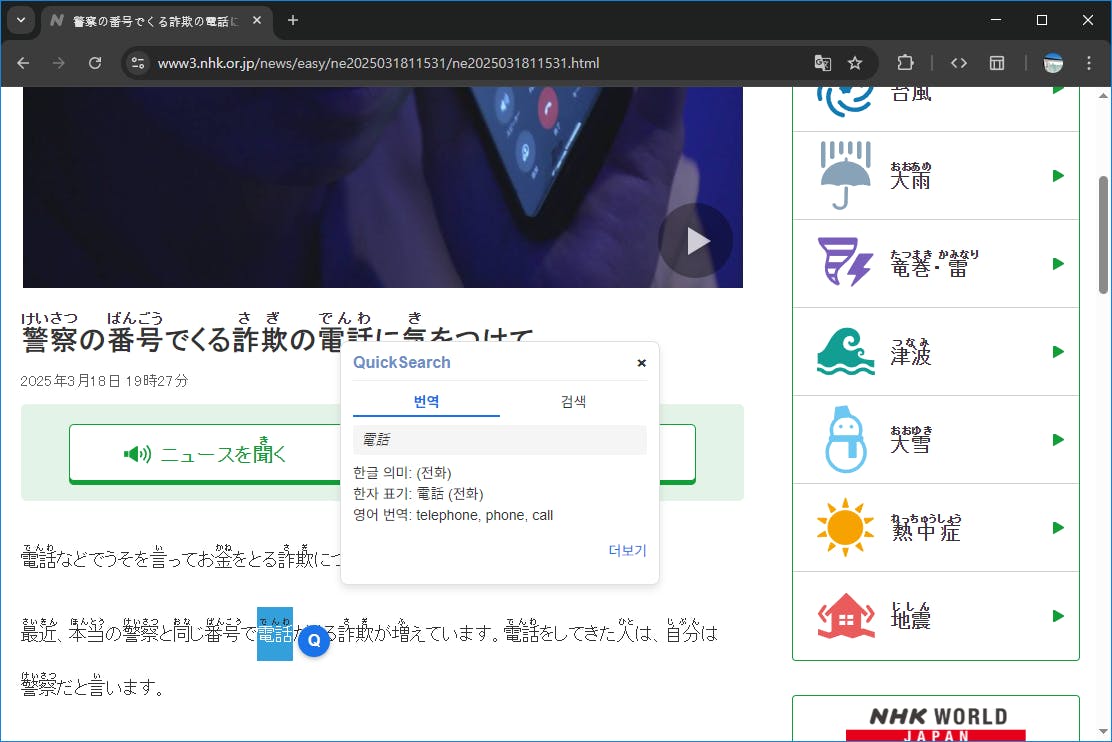Close the NHK news tab
This screenshot has height=742, width=1112.
pyautogui.click(x=257, y=21)
